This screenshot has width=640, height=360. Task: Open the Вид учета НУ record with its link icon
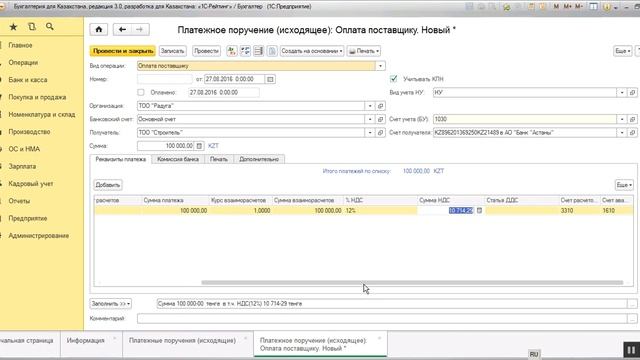(632, 93)
